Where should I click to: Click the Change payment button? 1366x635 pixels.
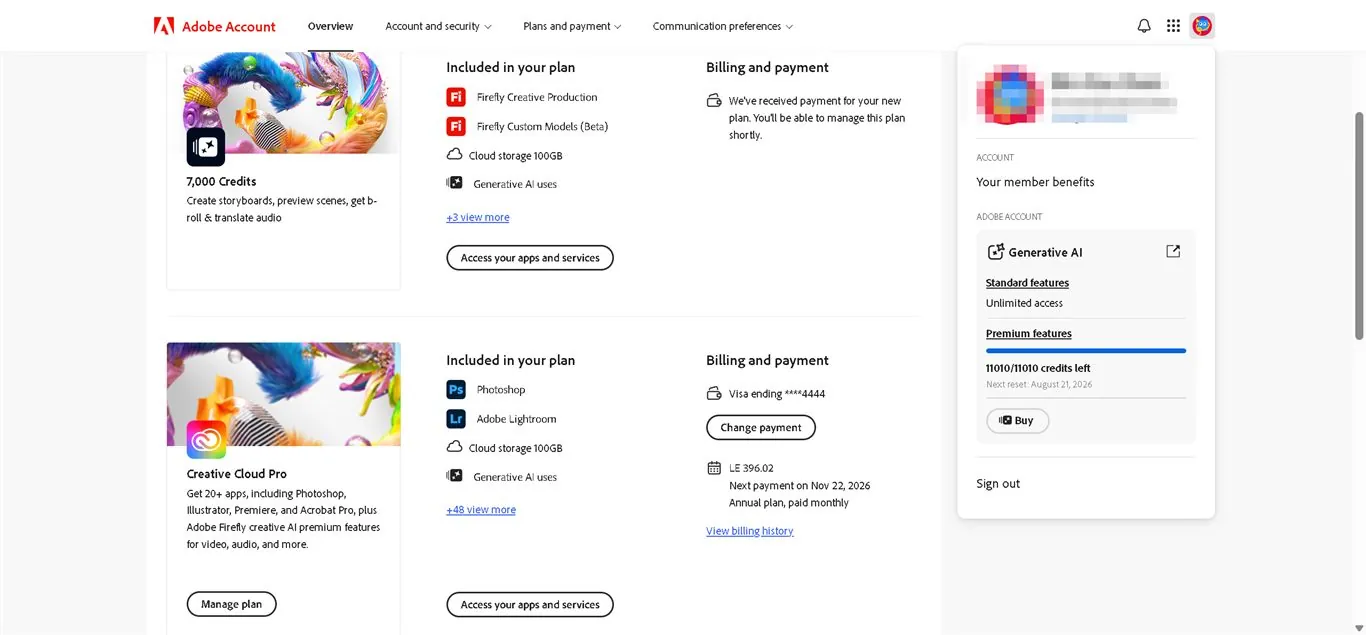pos(761,428)
